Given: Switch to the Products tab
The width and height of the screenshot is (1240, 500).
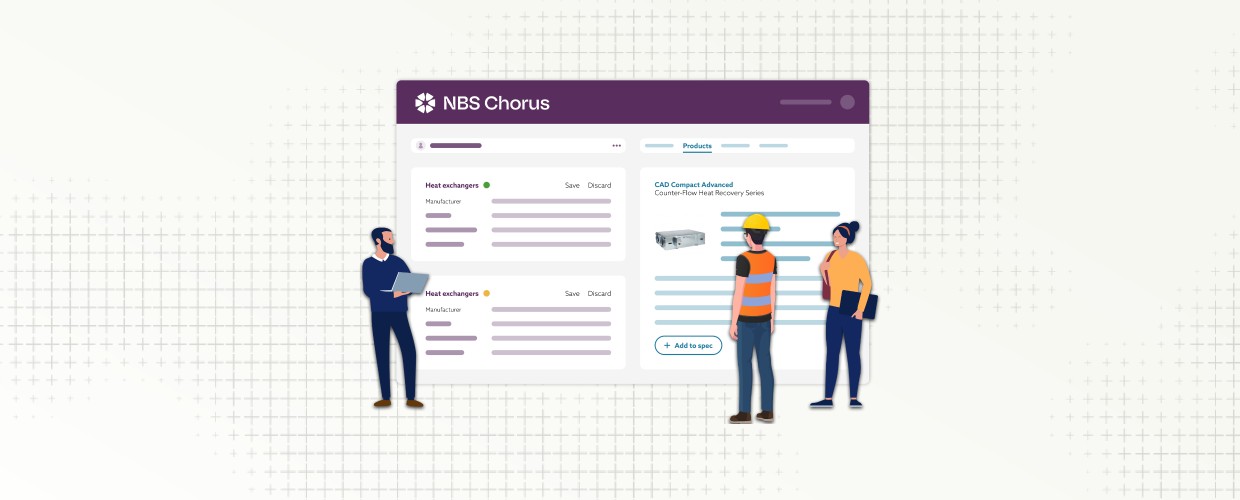Looking at the screenshot, I should coord(697,146).
